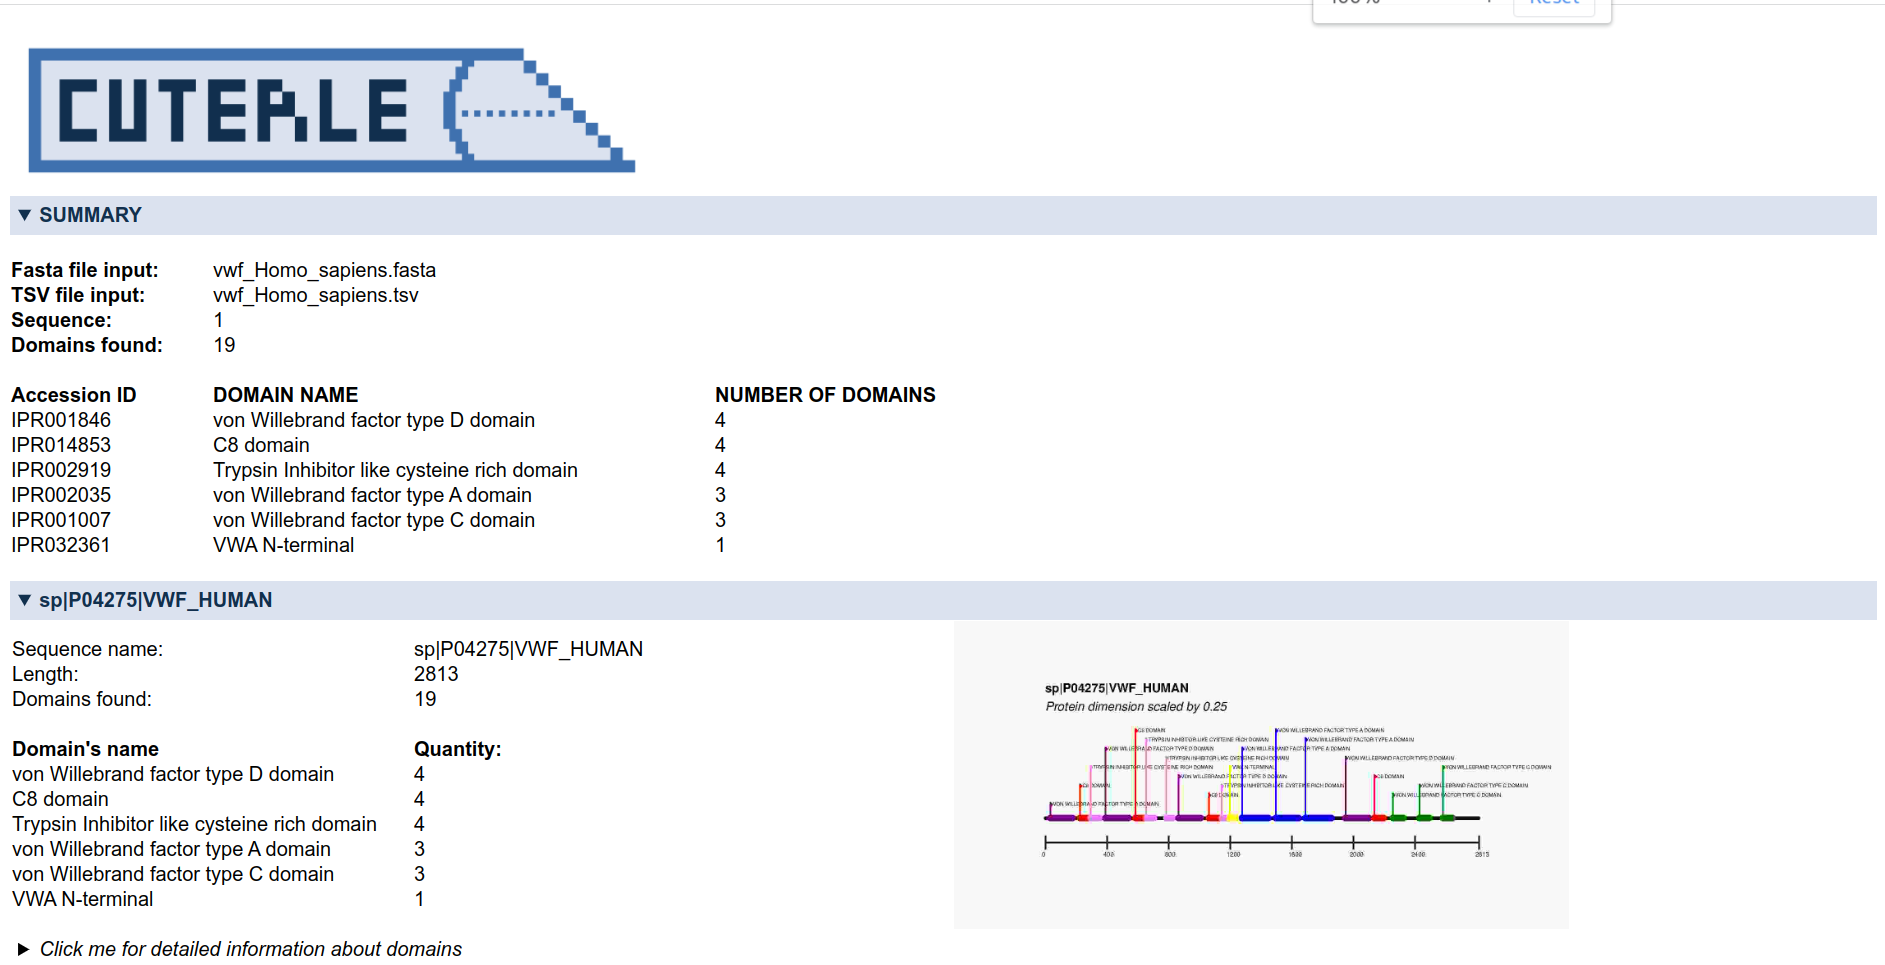Click the 'Accession ID' column header
Screen dimensions: 1885x965
(74, 395)
